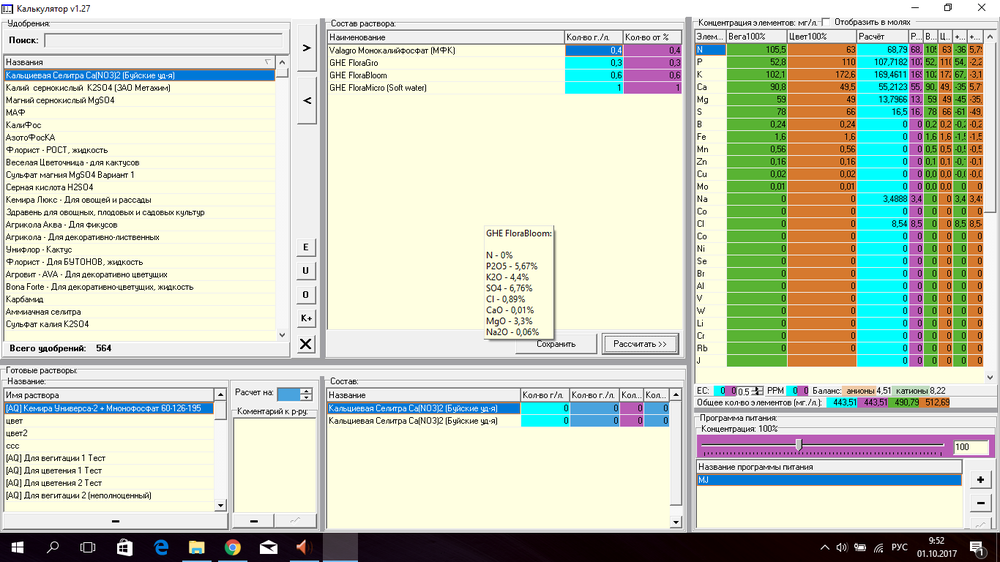Open Windows Start menu
This screenshot has width=1000, height=562.
(x=17, y=547)
